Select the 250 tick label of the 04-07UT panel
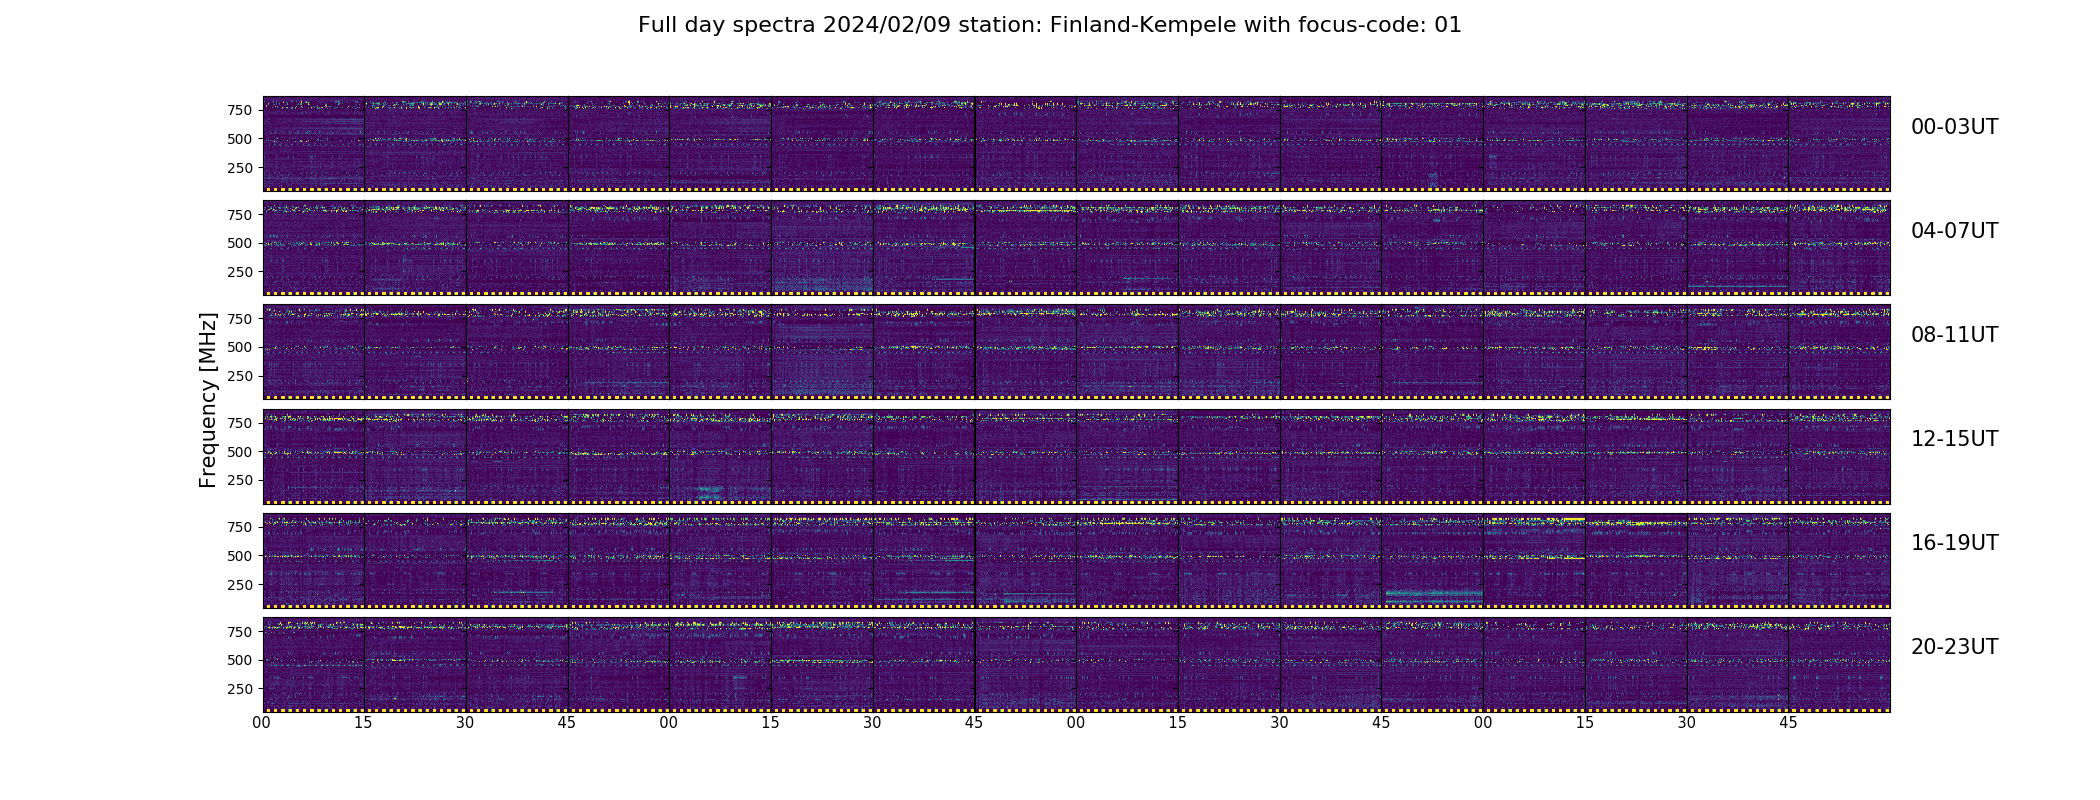 [x=240, y=272]
